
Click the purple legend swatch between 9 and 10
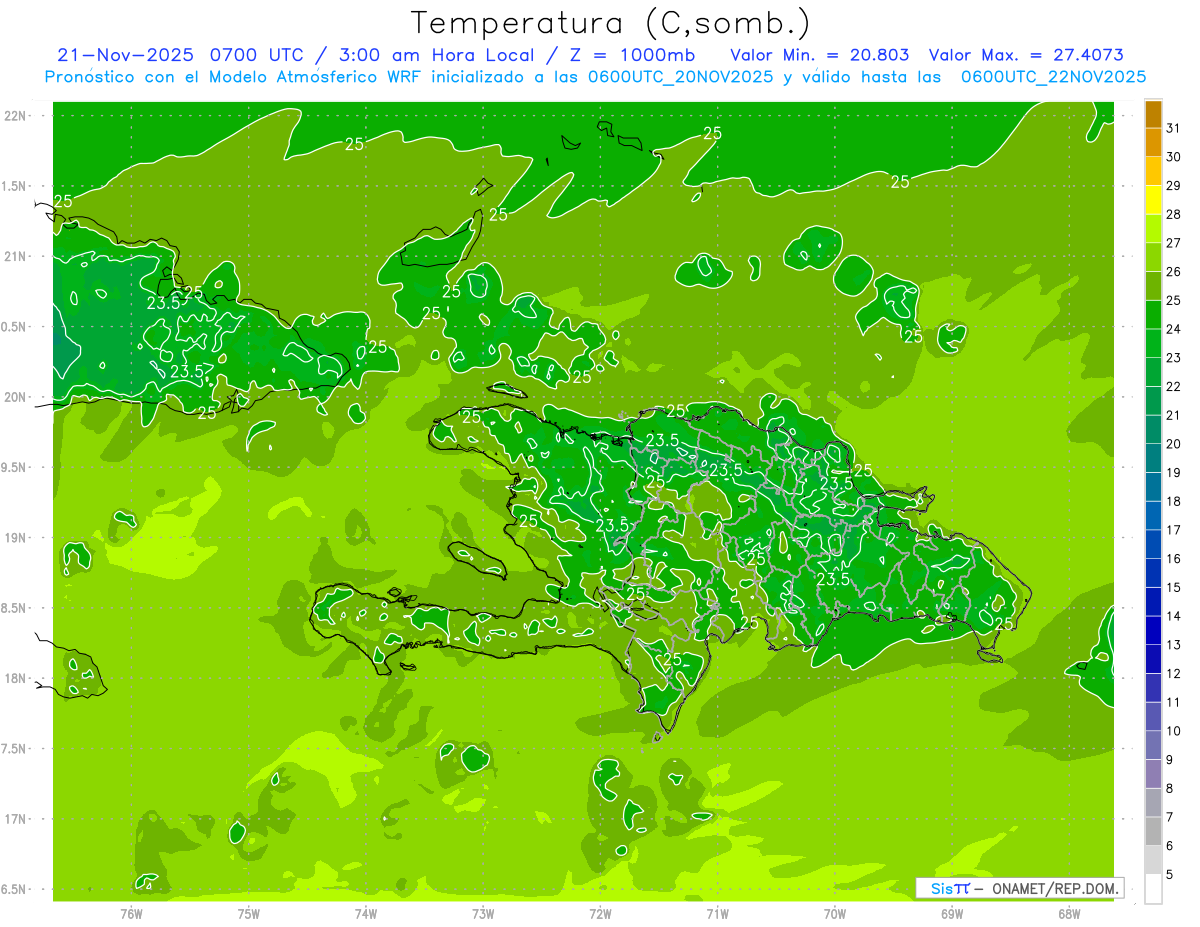tap(1153, 745)
